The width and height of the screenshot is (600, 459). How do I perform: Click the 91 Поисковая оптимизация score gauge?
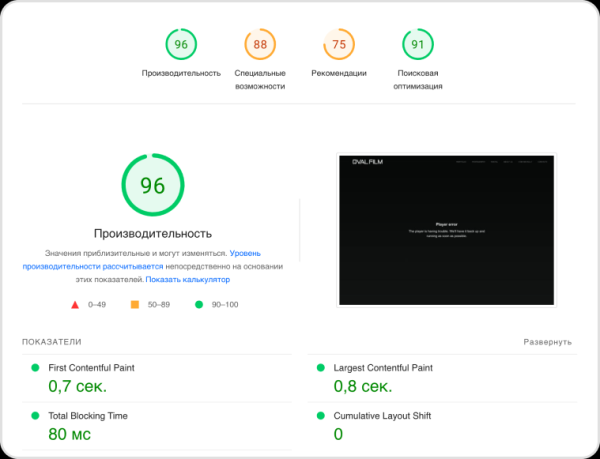pyautogui.click(x=417, y=45)
